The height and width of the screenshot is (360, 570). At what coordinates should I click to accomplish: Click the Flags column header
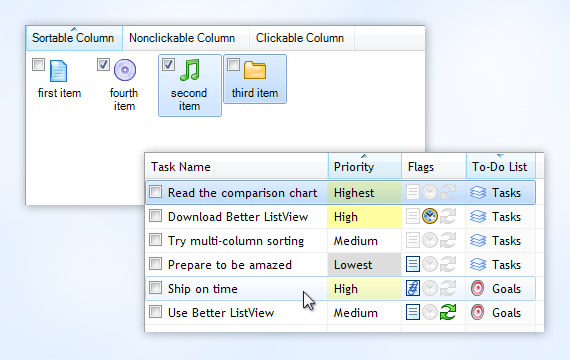point(434,166)
